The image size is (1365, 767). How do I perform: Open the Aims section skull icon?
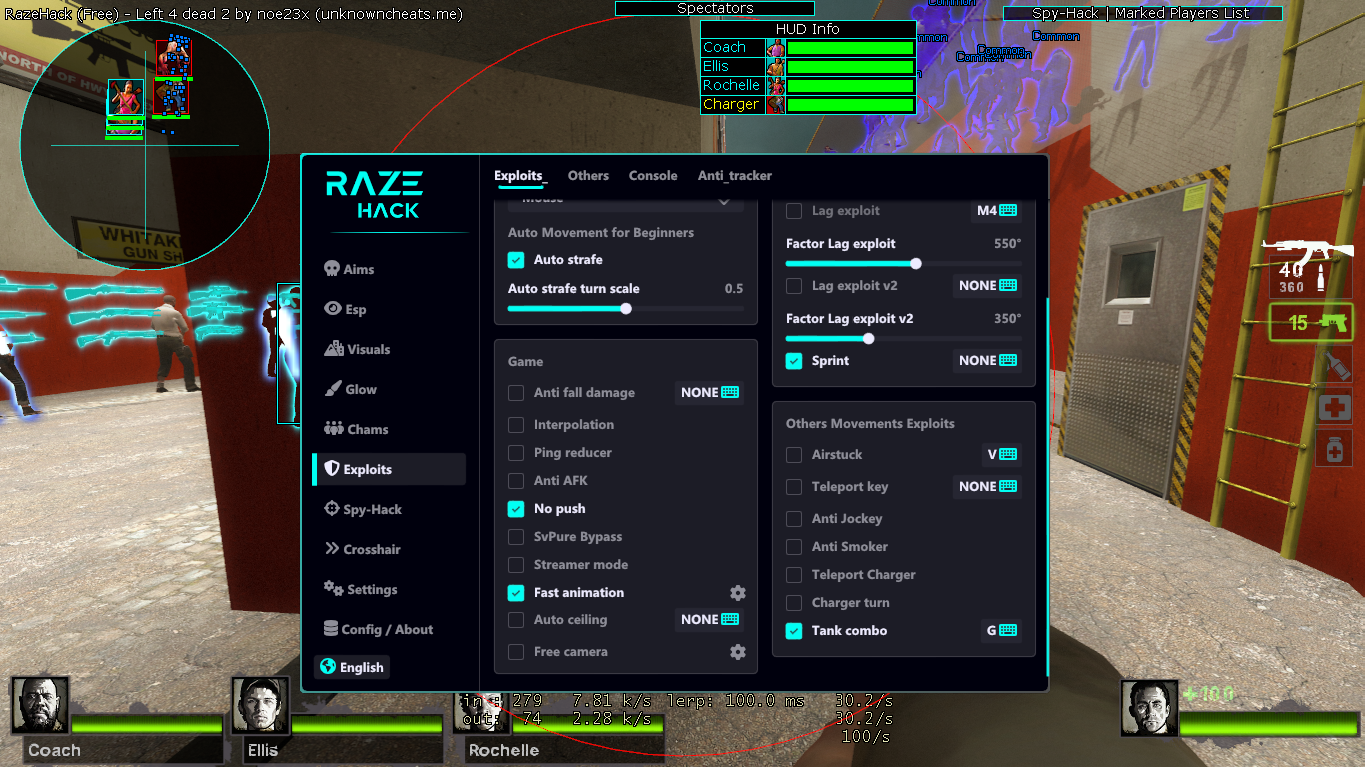tap(332, 269)
